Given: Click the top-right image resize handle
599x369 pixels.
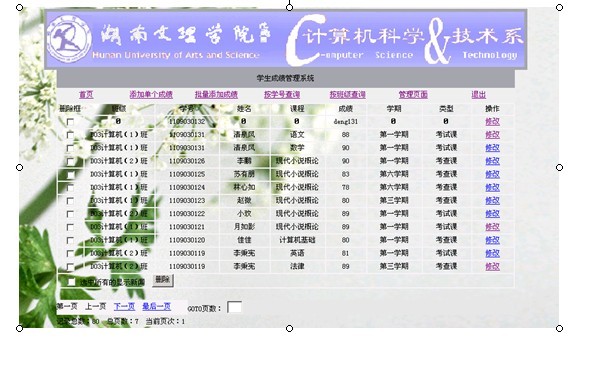Looking at the screenshot, I should [x=559, y=7].
